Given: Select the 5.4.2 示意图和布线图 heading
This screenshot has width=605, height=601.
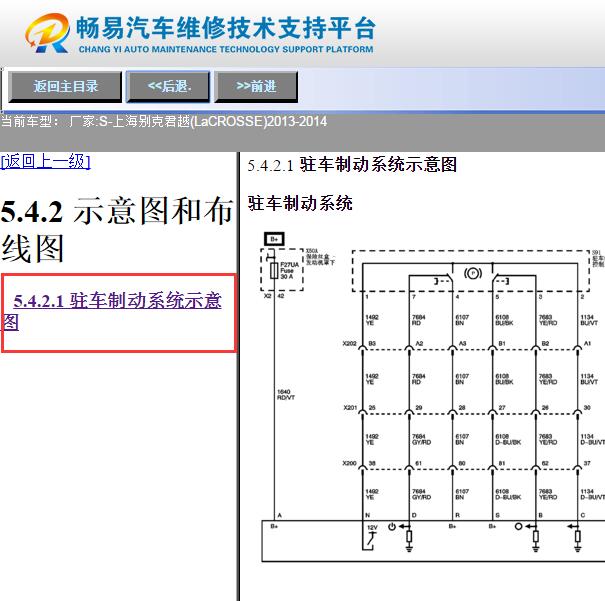Looking at the screenshot, I should pos(116,229).
